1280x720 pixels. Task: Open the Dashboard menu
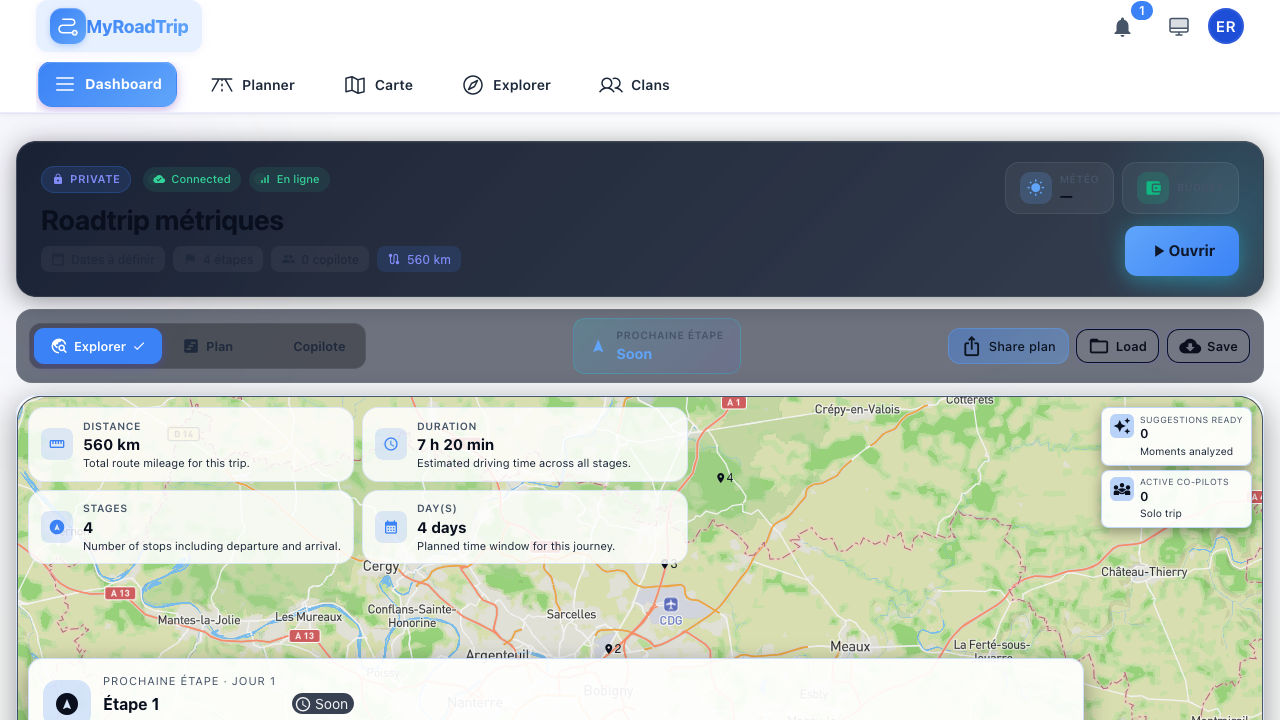[108, 84]
